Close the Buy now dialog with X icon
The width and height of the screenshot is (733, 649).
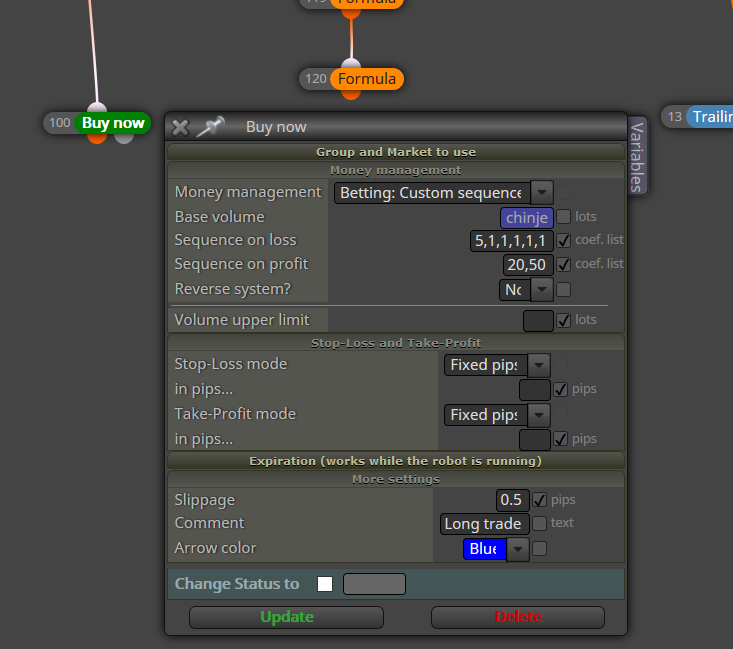(180, 127)
